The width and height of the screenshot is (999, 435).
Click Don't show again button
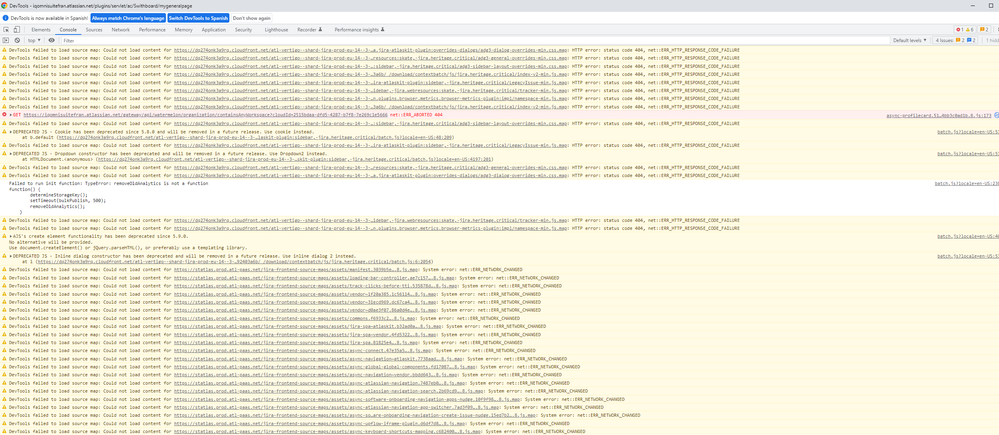click(x=252, y=18)
